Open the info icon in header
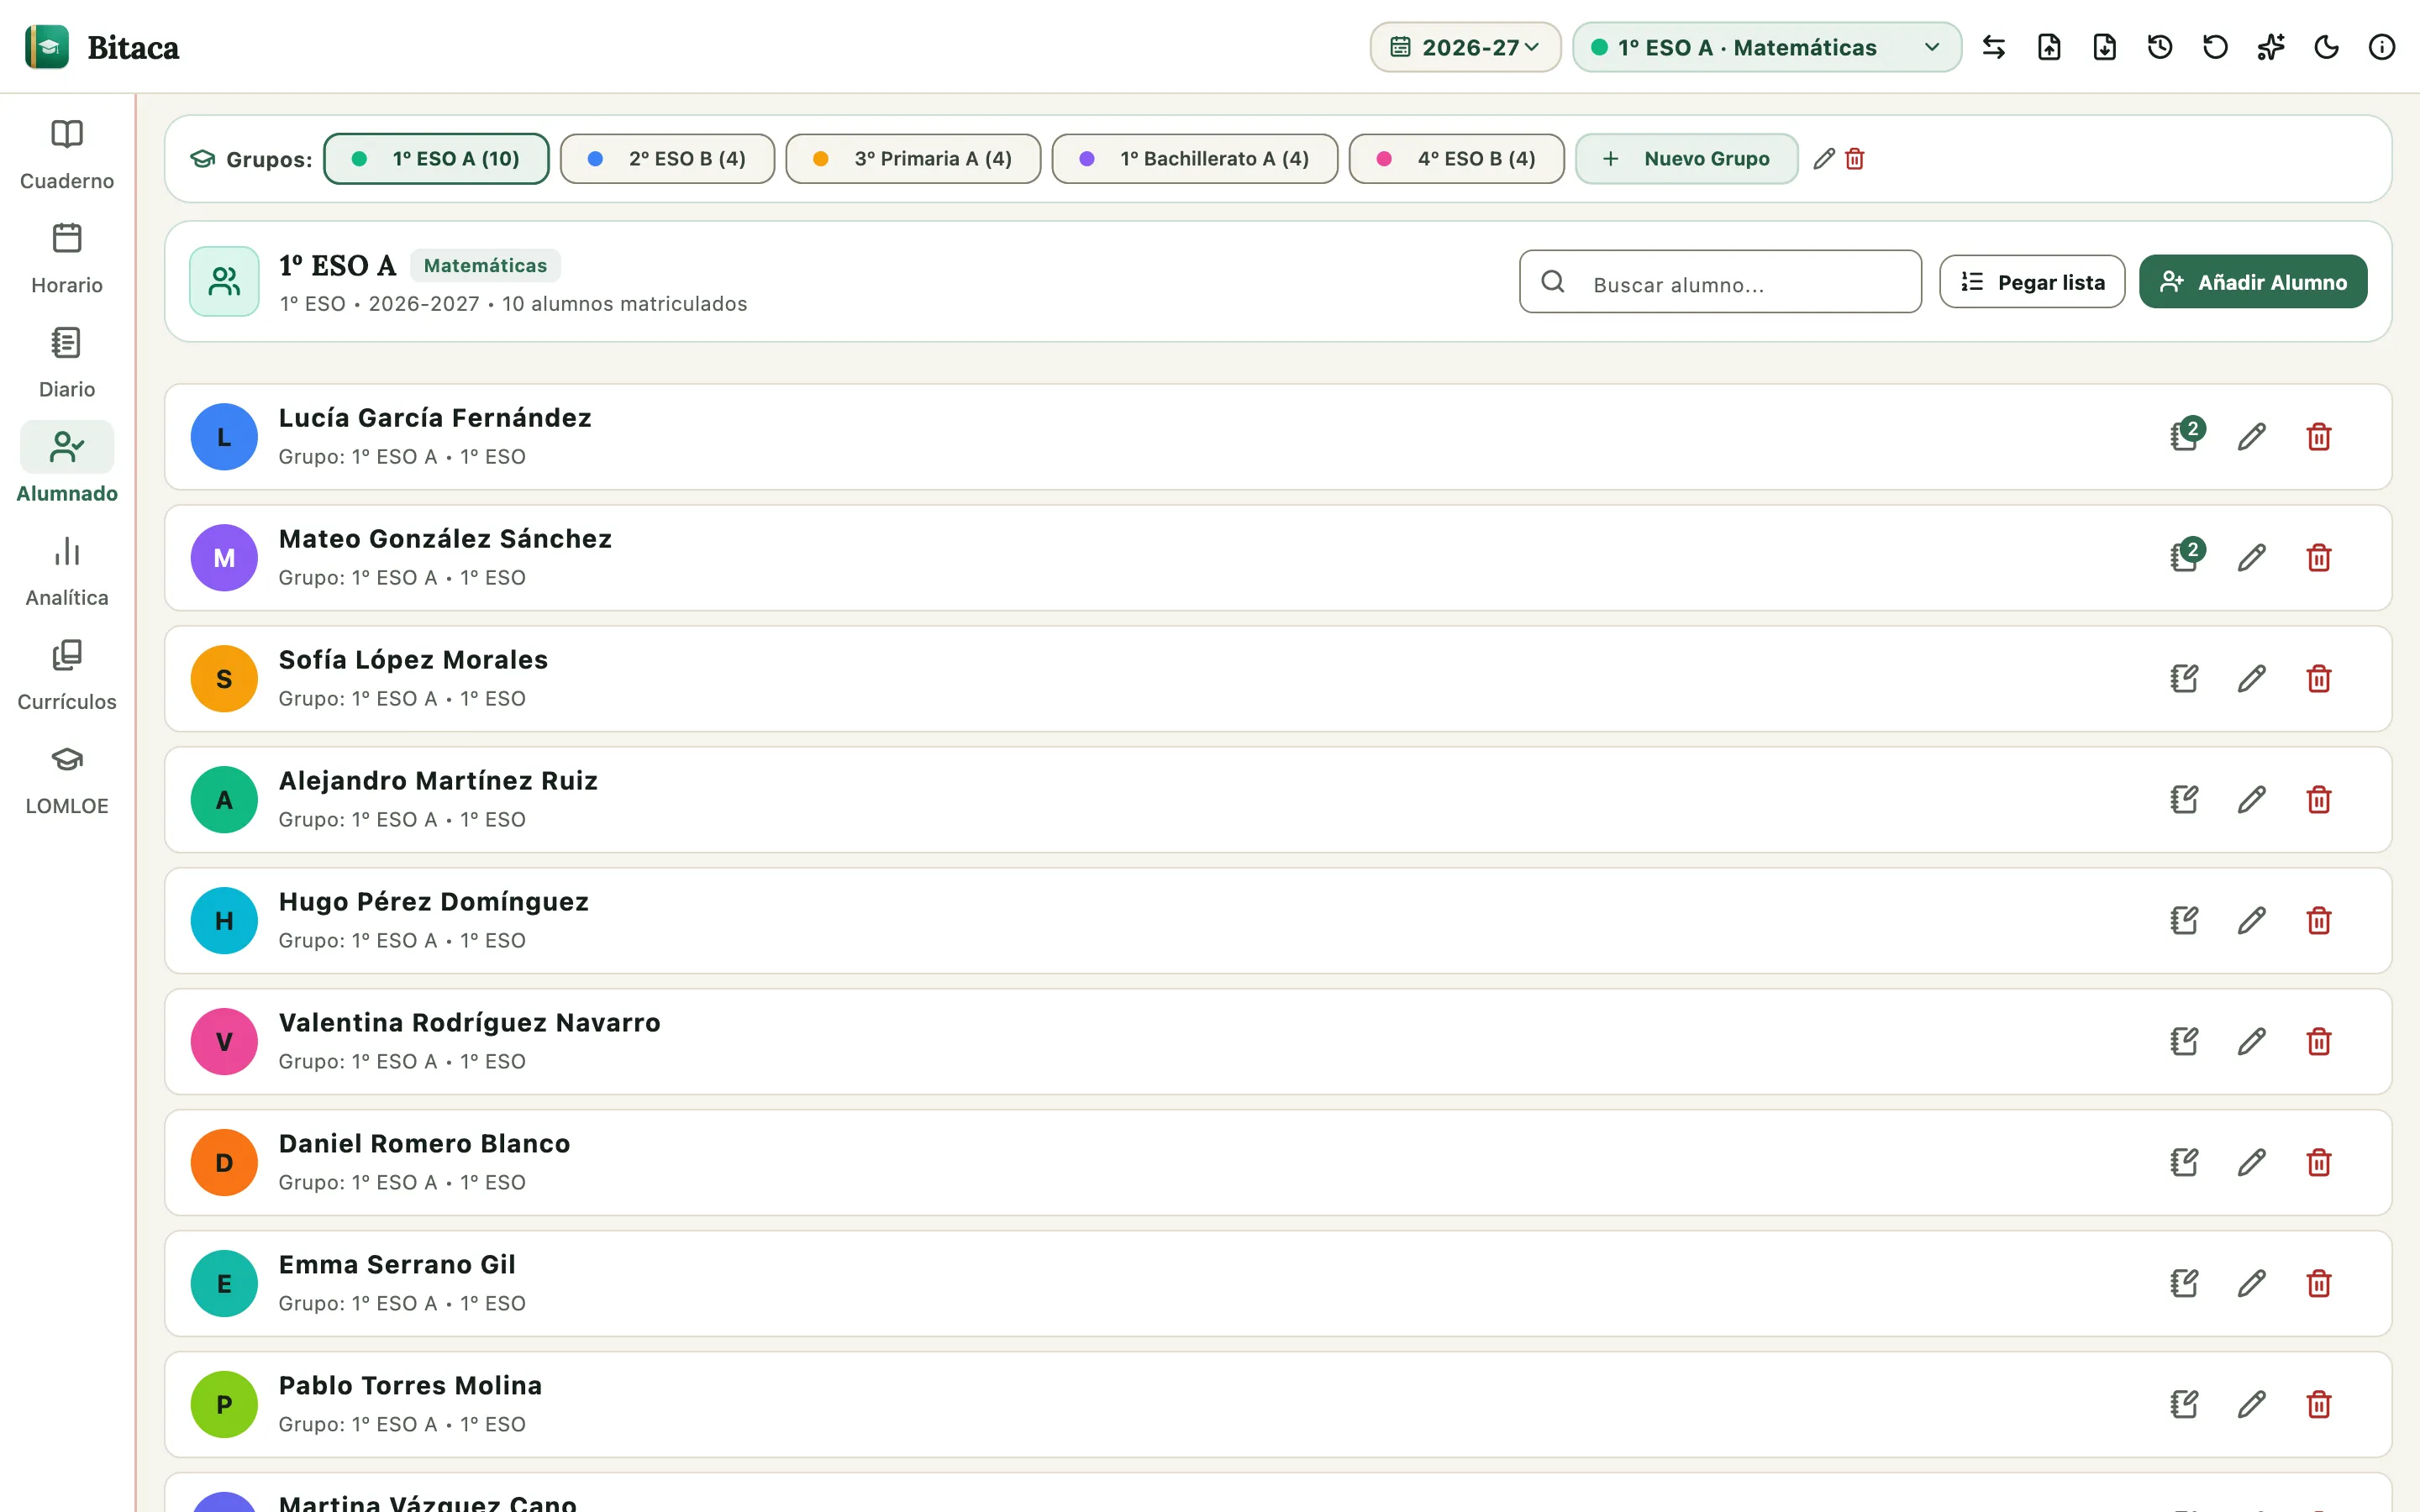2420x1512 pixels. (x=2381, y=47)
